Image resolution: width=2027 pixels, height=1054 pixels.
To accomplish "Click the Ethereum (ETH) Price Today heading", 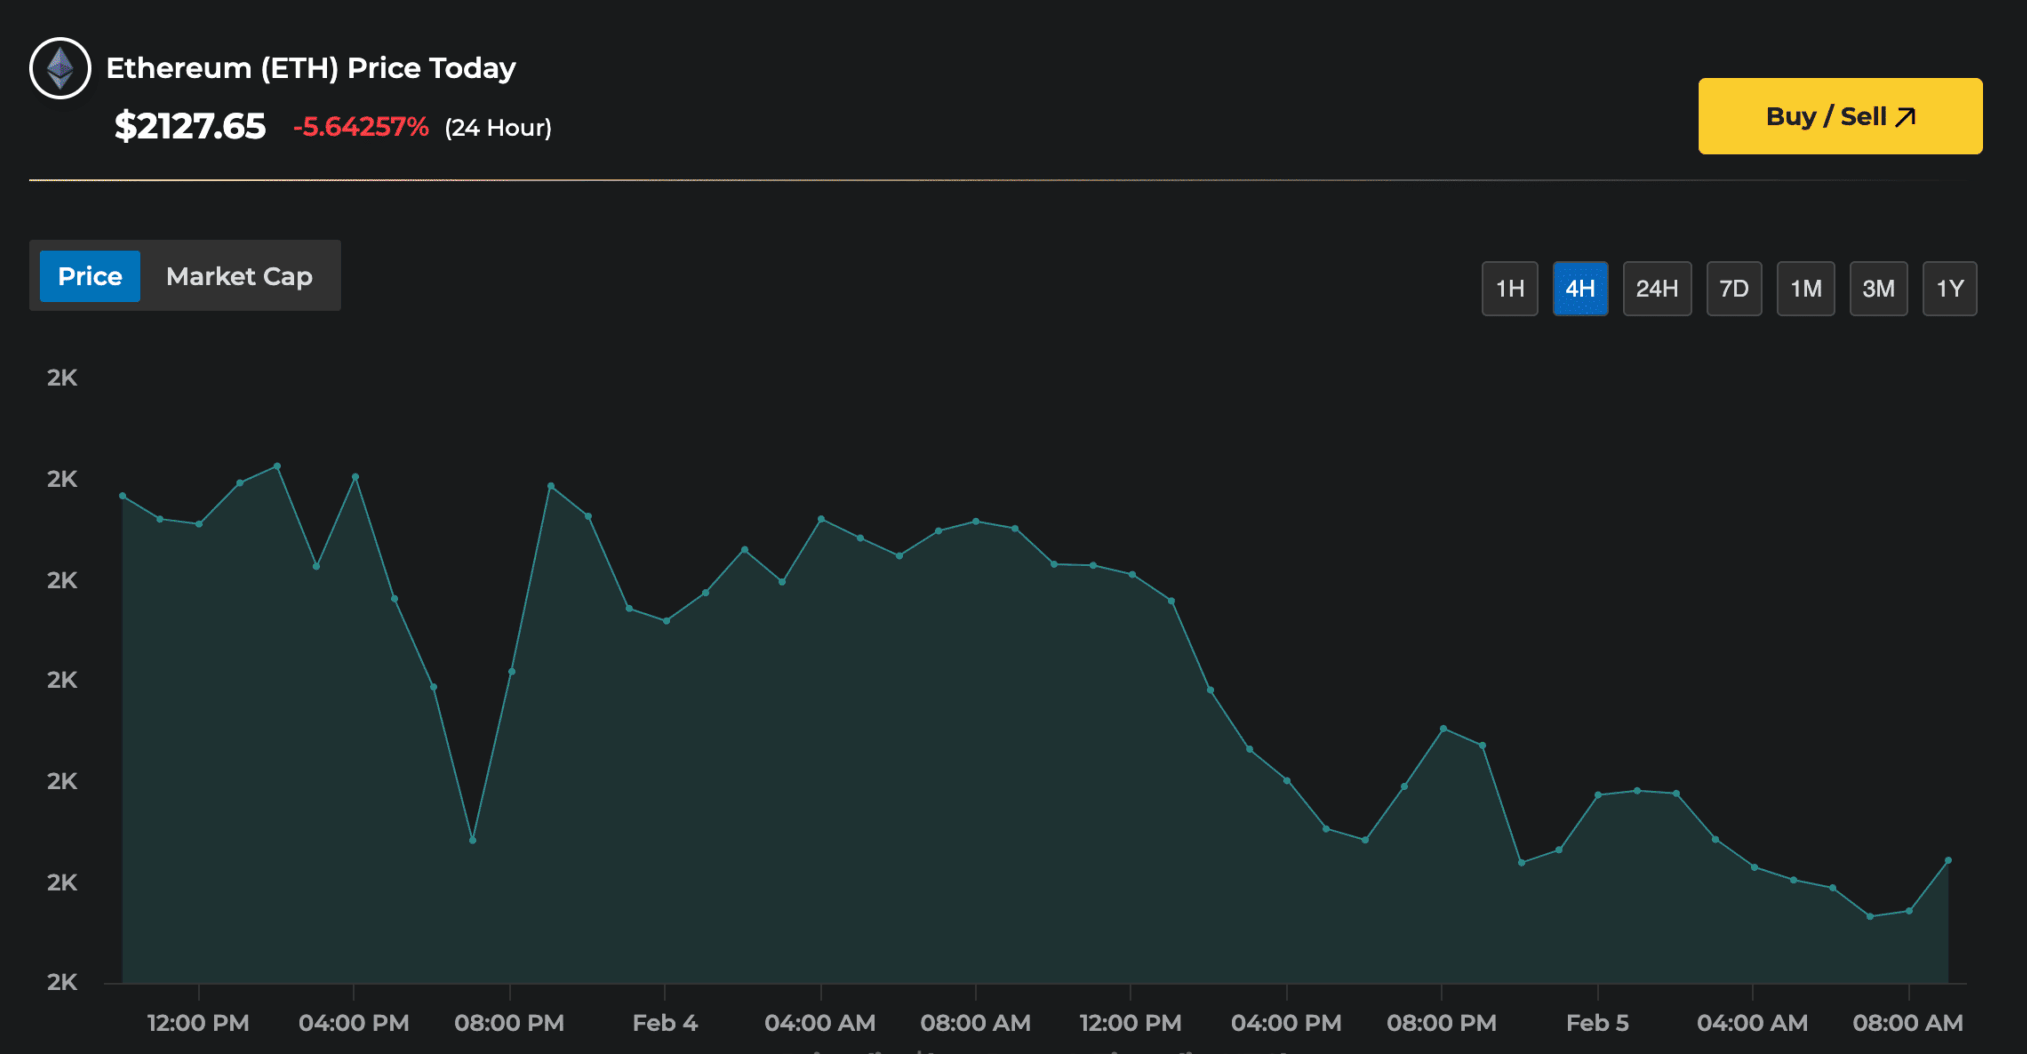I will [311, 68].
